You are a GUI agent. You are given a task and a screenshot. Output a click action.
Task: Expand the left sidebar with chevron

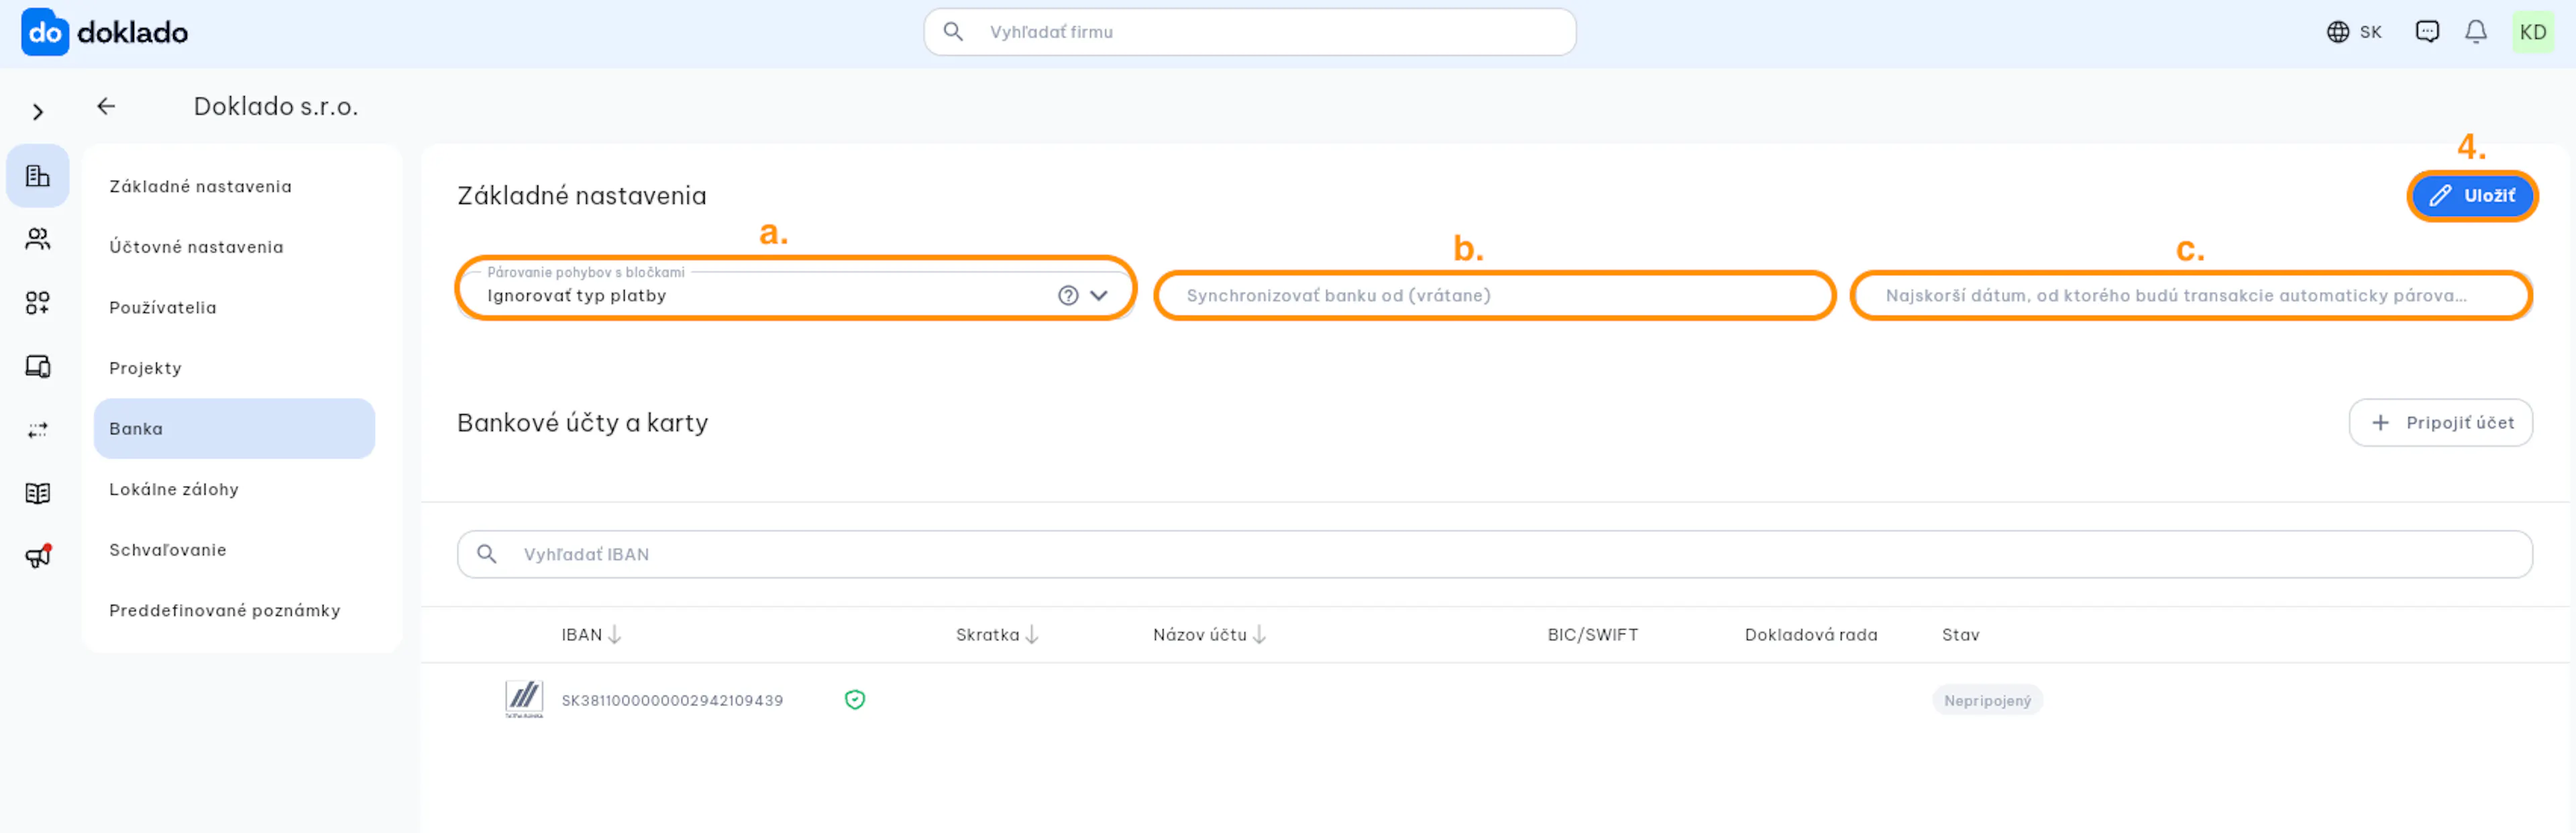(x=38, y=112)
